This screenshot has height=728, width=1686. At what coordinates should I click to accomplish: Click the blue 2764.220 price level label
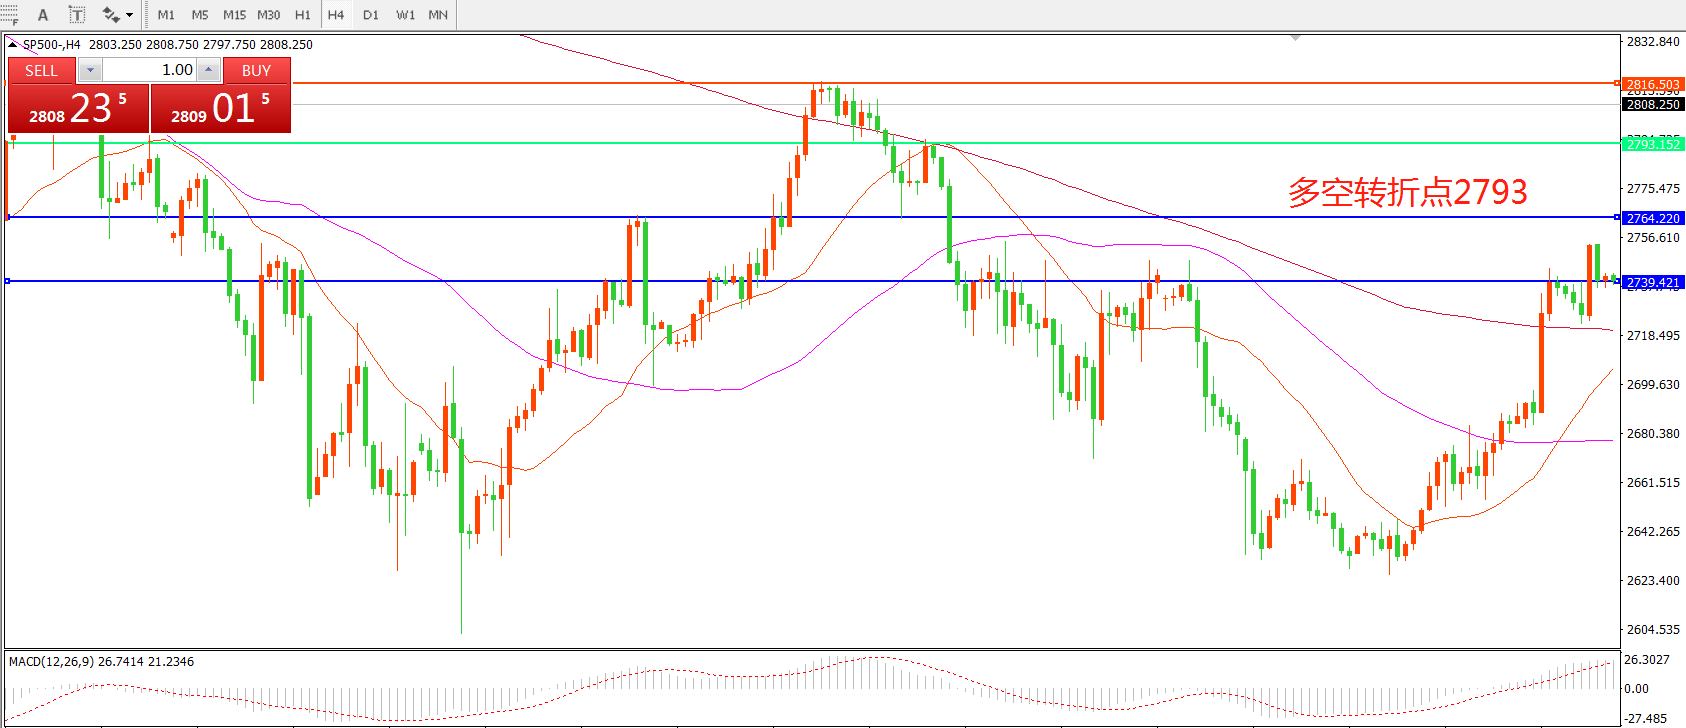click(x=1652, y=218)
